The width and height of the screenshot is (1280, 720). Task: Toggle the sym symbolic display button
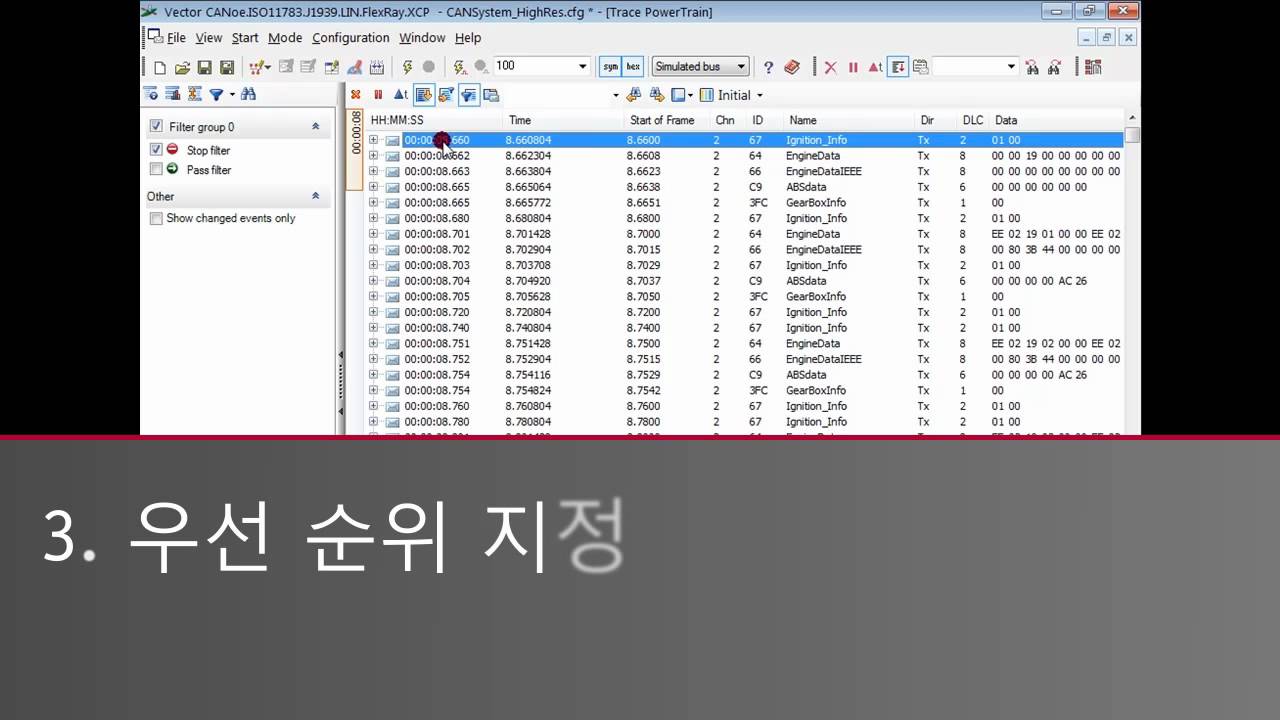[610, 67]
